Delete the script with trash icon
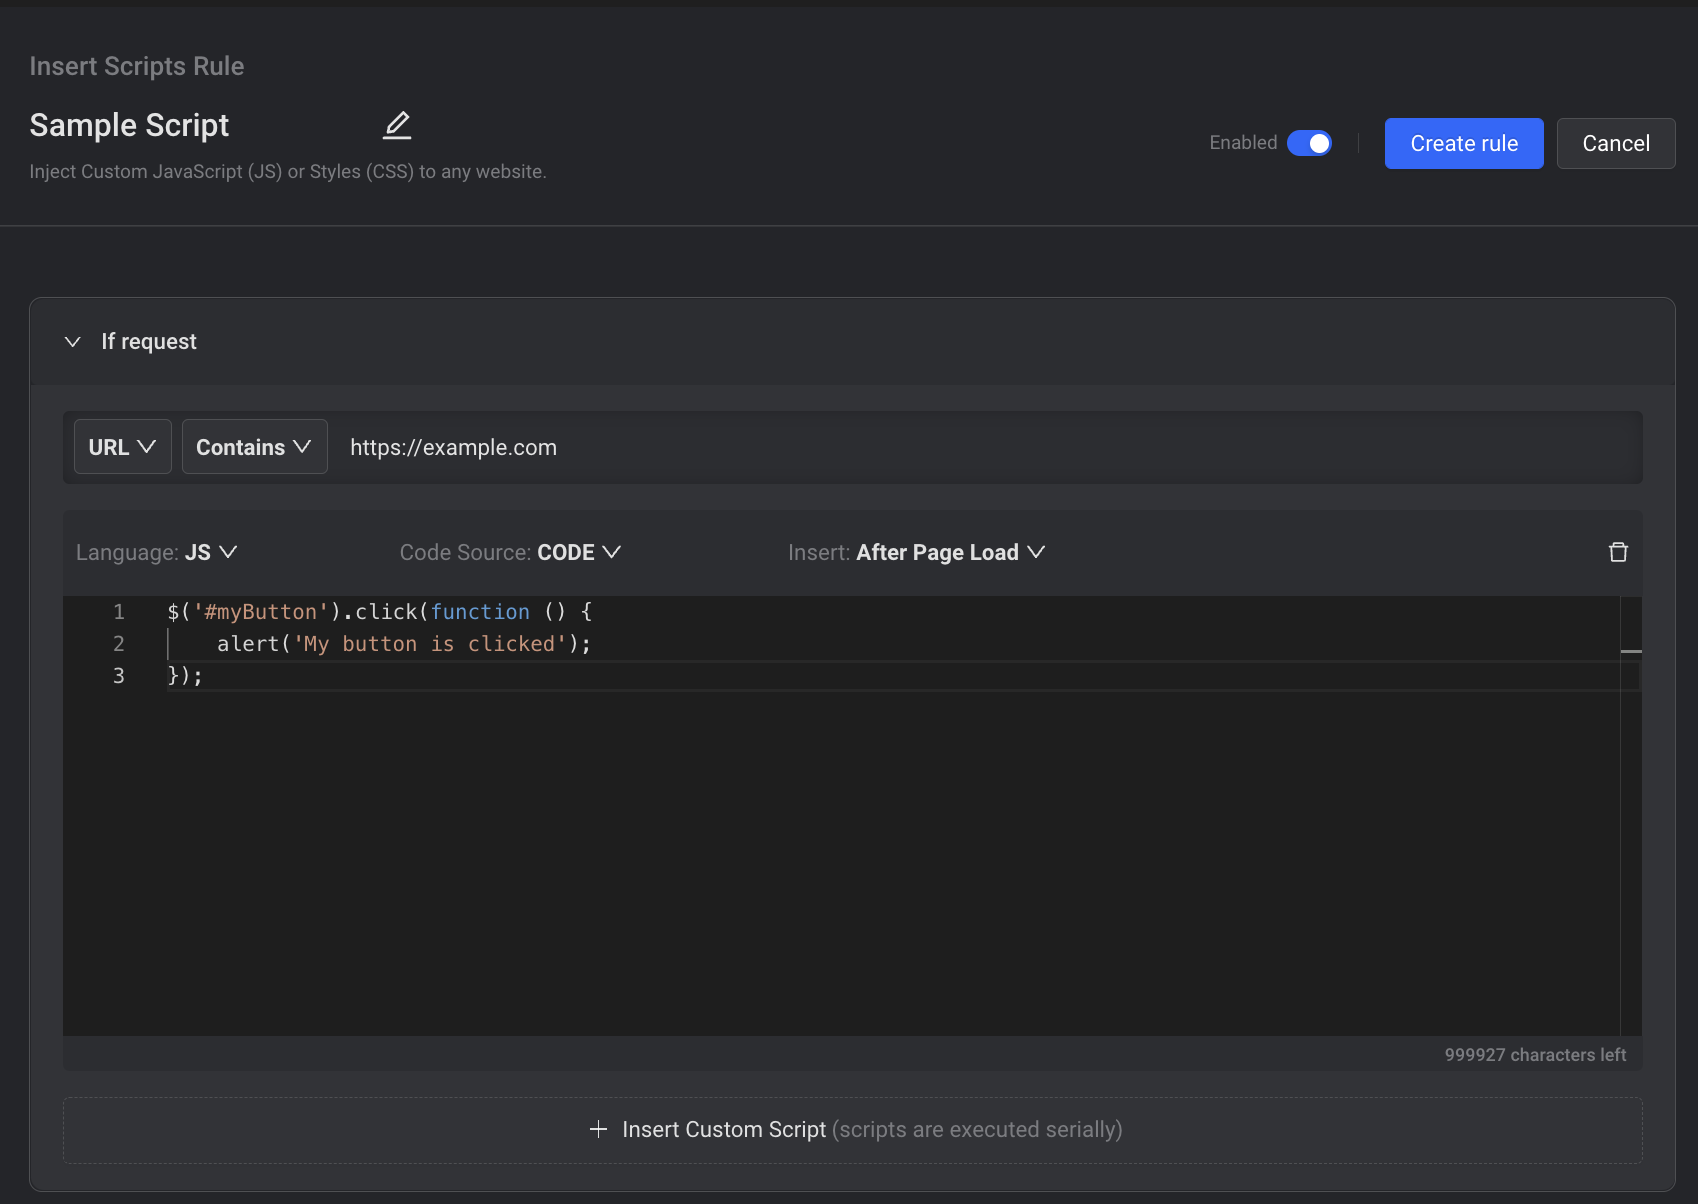Screen dimensions: 1698x1204 click(1618, 552)
